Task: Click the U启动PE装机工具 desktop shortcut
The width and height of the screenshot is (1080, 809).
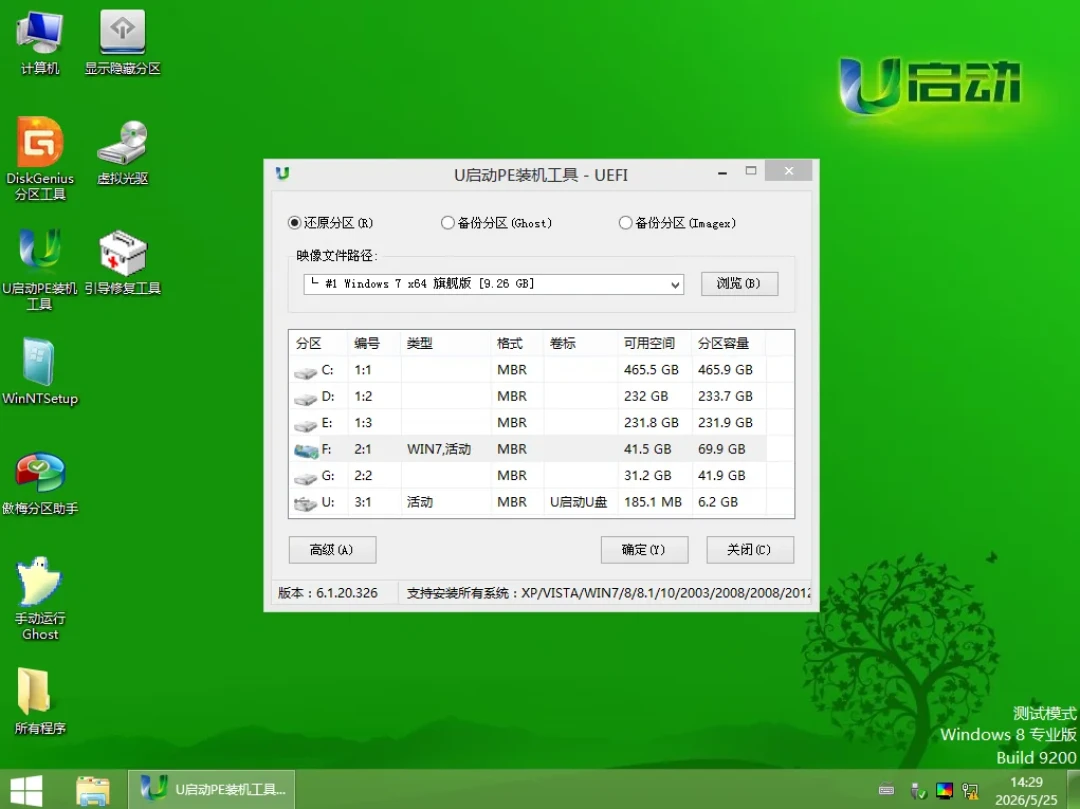Action: [x=40, y=269]
